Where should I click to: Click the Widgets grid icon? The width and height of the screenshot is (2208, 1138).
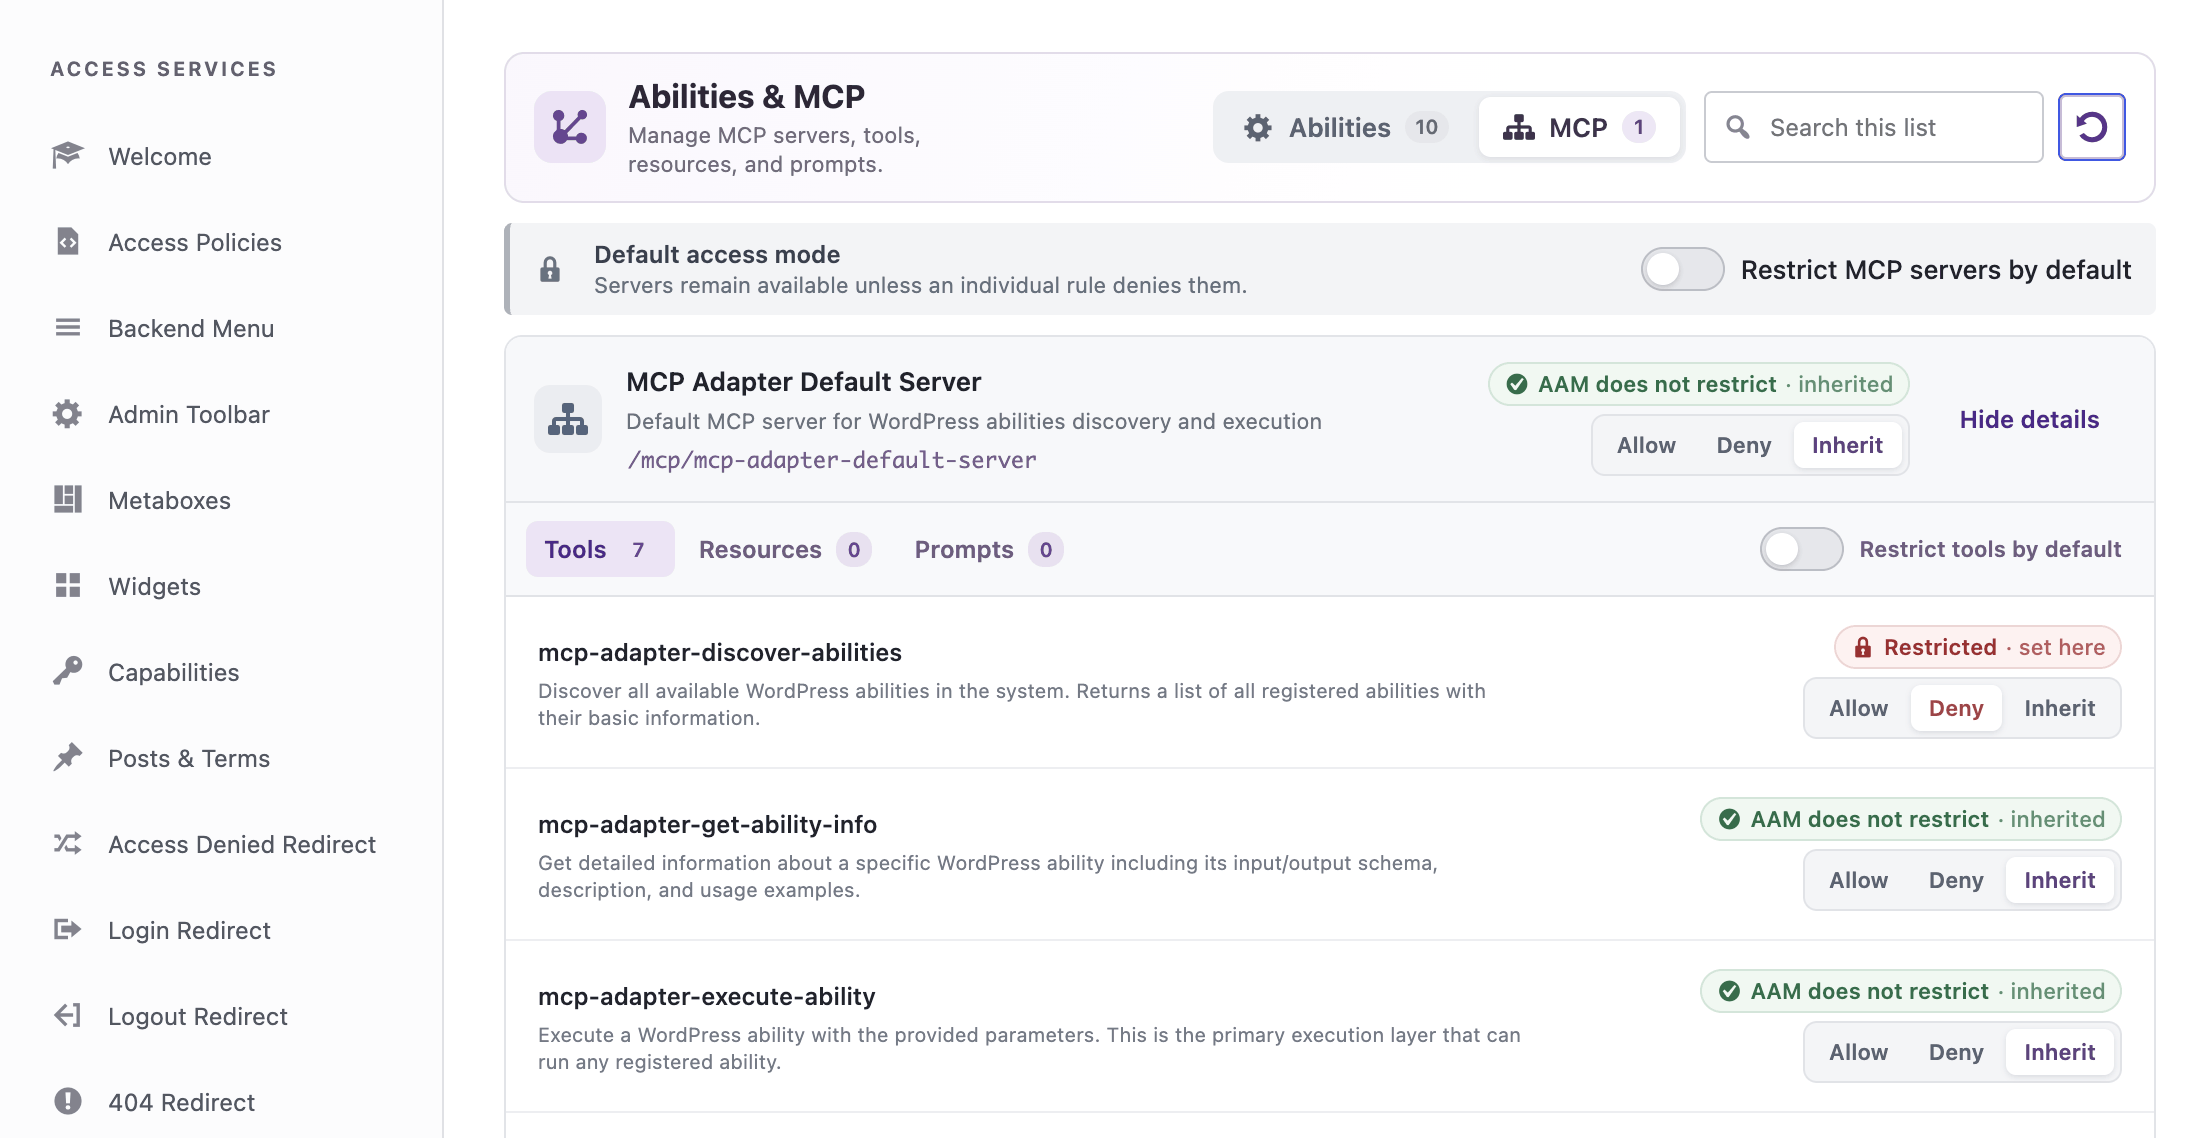coord(67,586)
